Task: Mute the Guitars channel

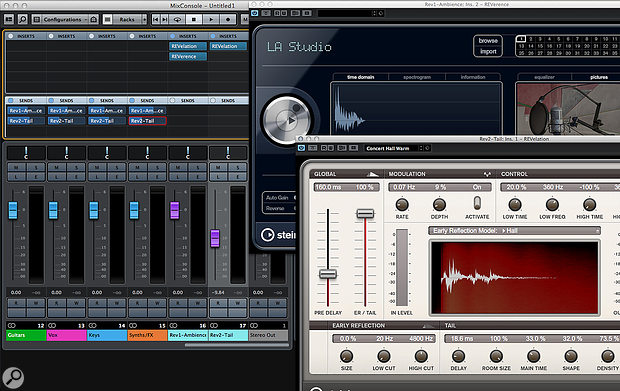Action: [x=16, y=168]
